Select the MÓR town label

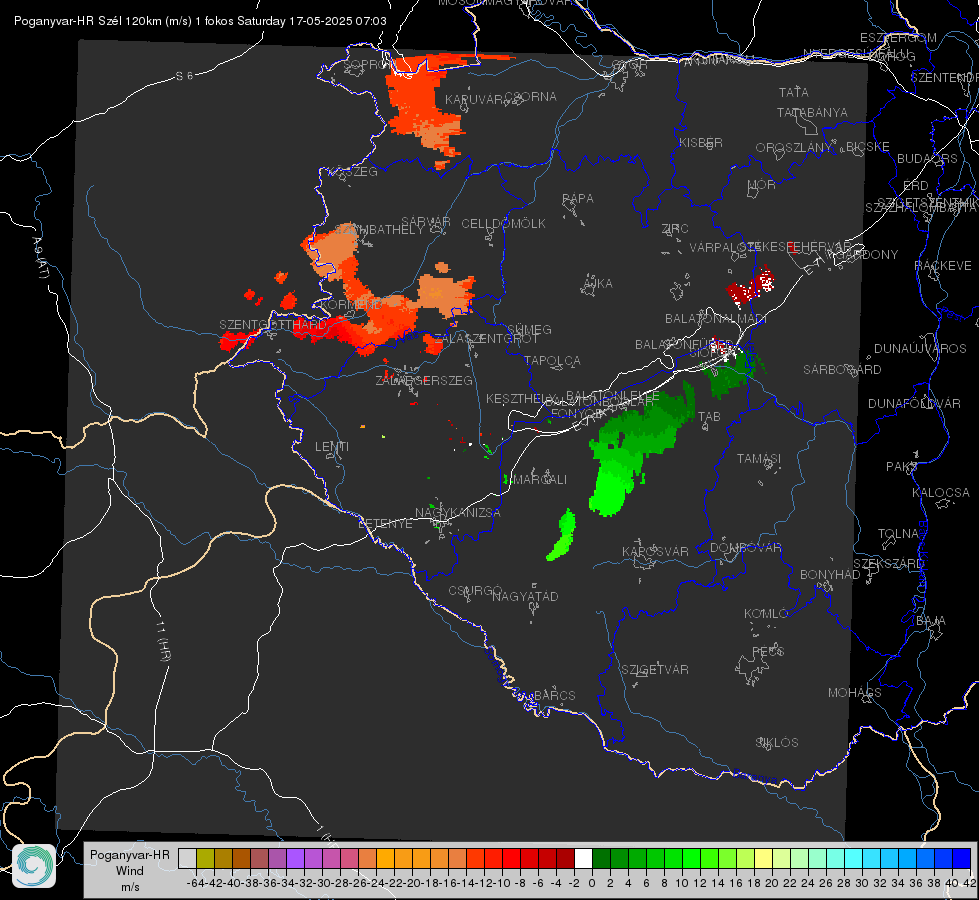click(762, 184)
